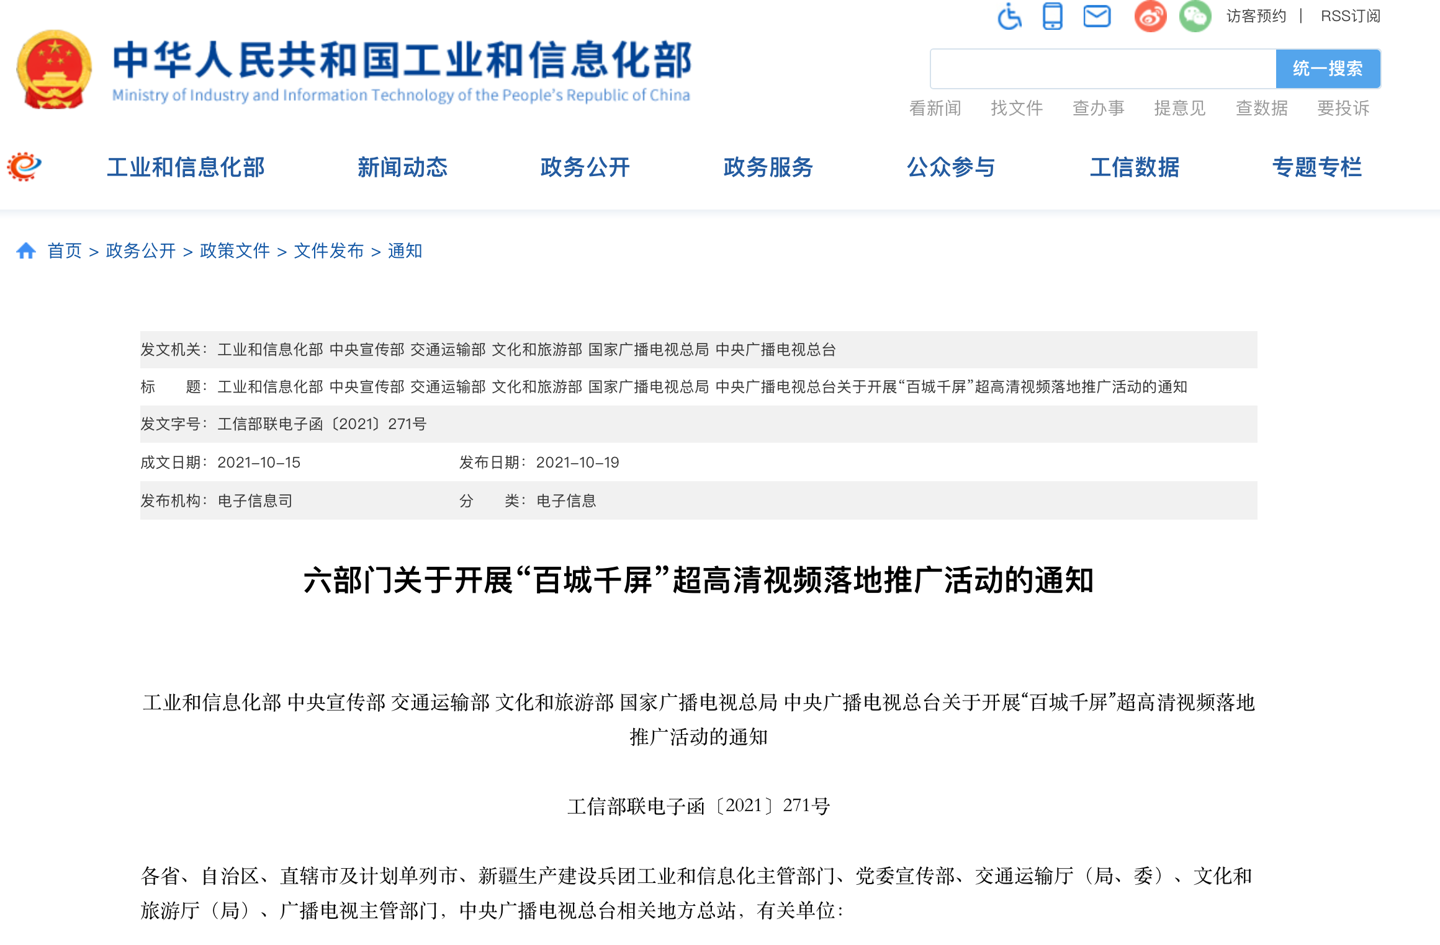Click the 要投诉 quick link
Screen dimensions: 1440x945
(1343, 108)
